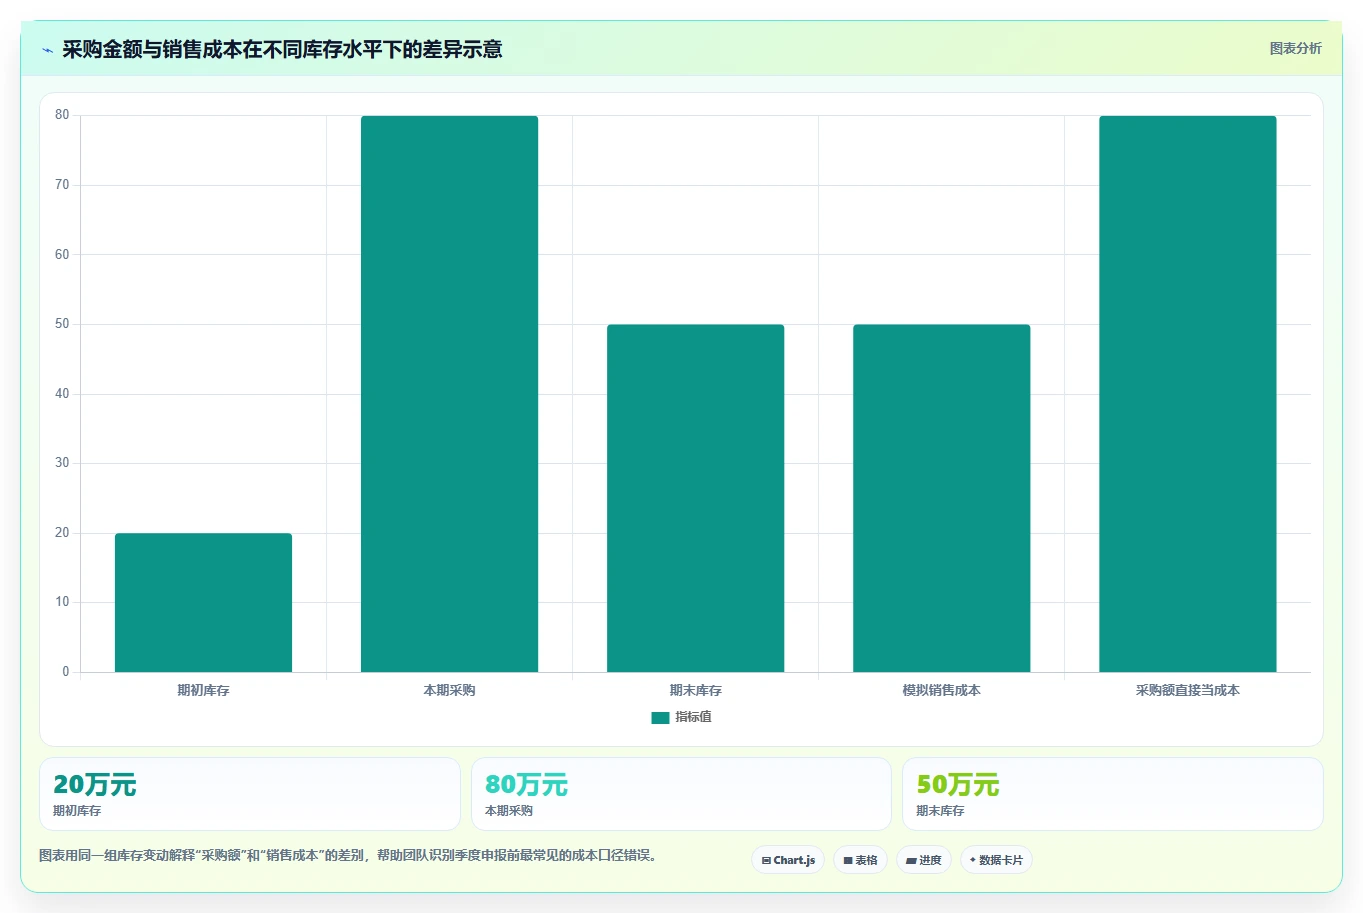Click the description text starting with 图表用同一组库存变动

point(350,856)
